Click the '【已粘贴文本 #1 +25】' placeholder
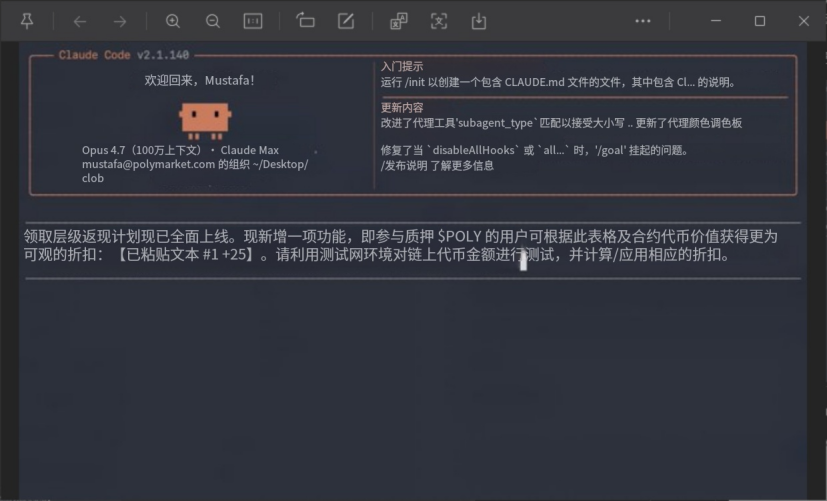 186,255
